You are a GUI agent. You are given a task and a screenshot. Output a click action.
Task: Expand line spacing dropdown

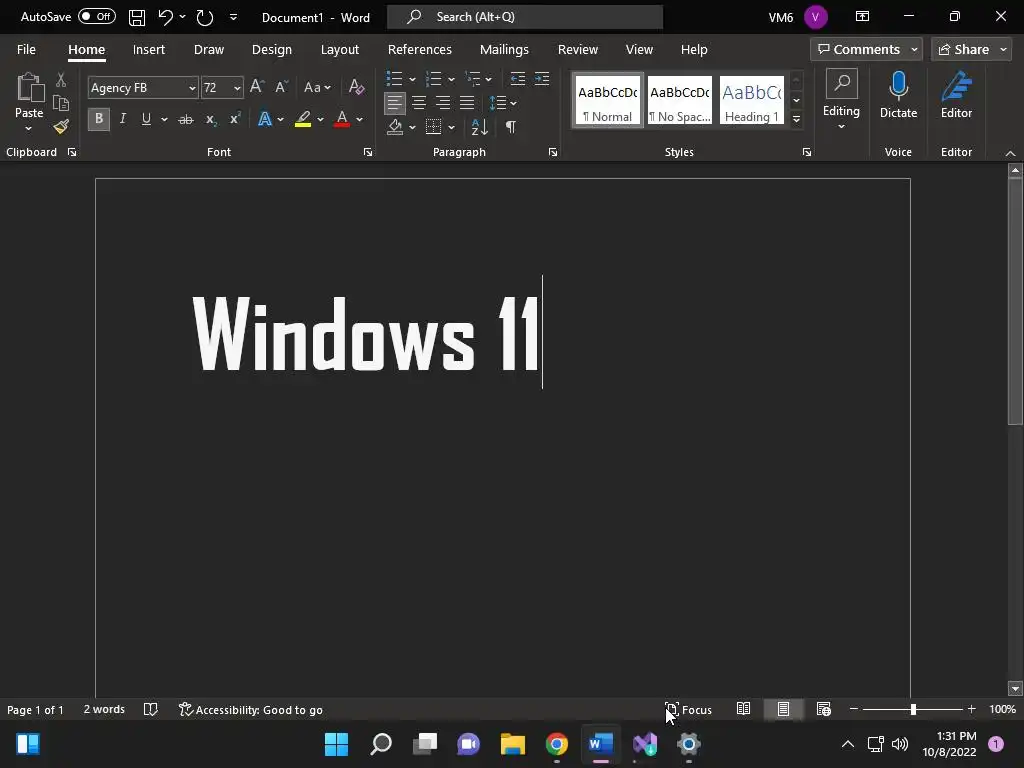tap(513, 103)
